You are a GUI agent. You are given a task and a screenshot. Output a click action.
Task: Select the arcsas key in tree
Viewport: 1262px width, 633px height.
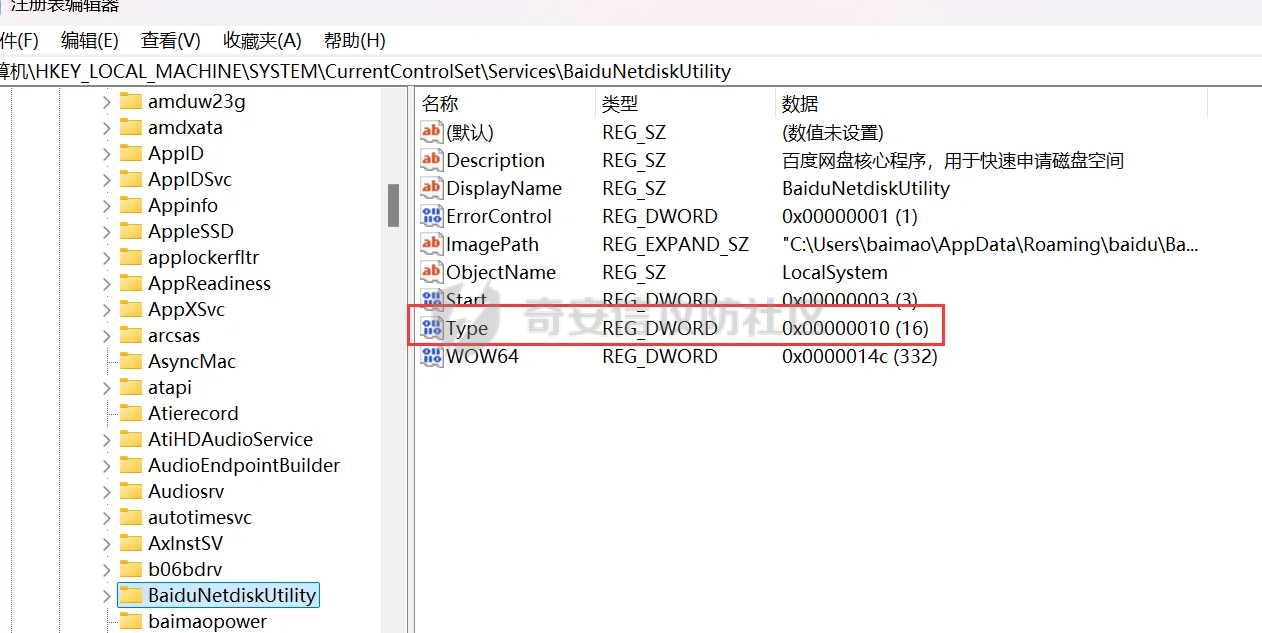pos(174,335)
